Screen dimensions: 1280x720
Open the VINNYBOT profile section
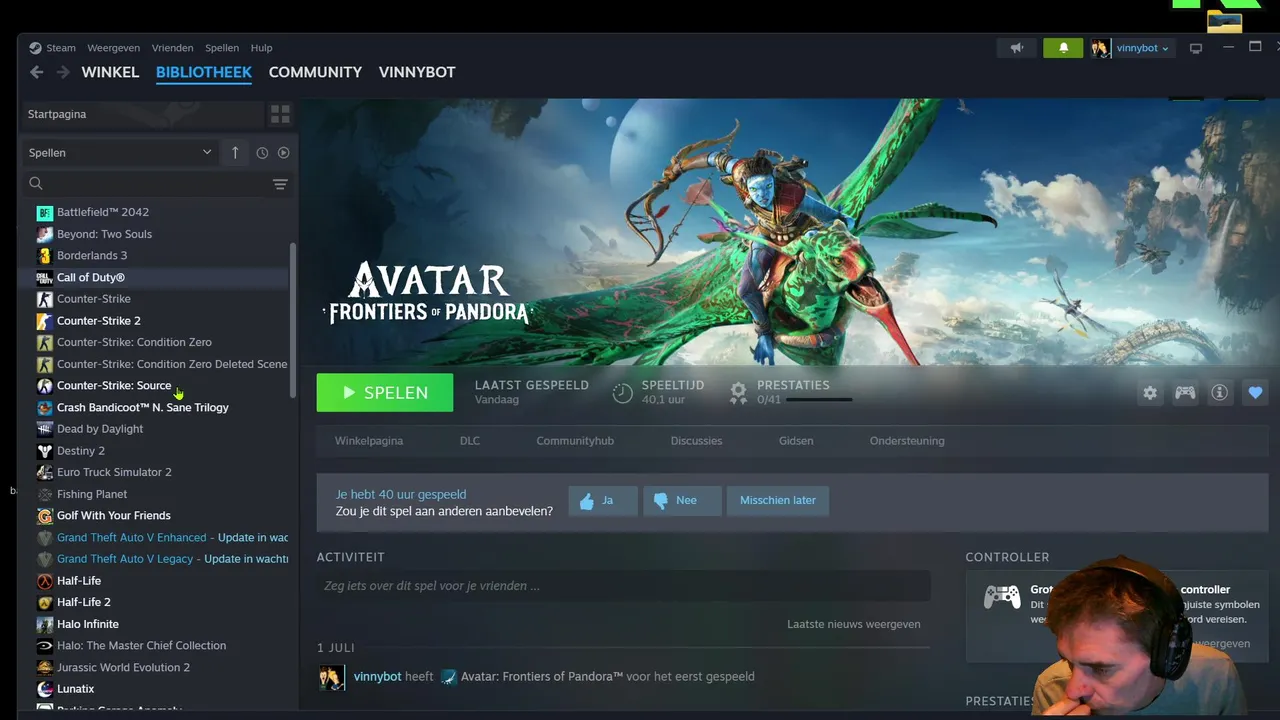(417, 72)
